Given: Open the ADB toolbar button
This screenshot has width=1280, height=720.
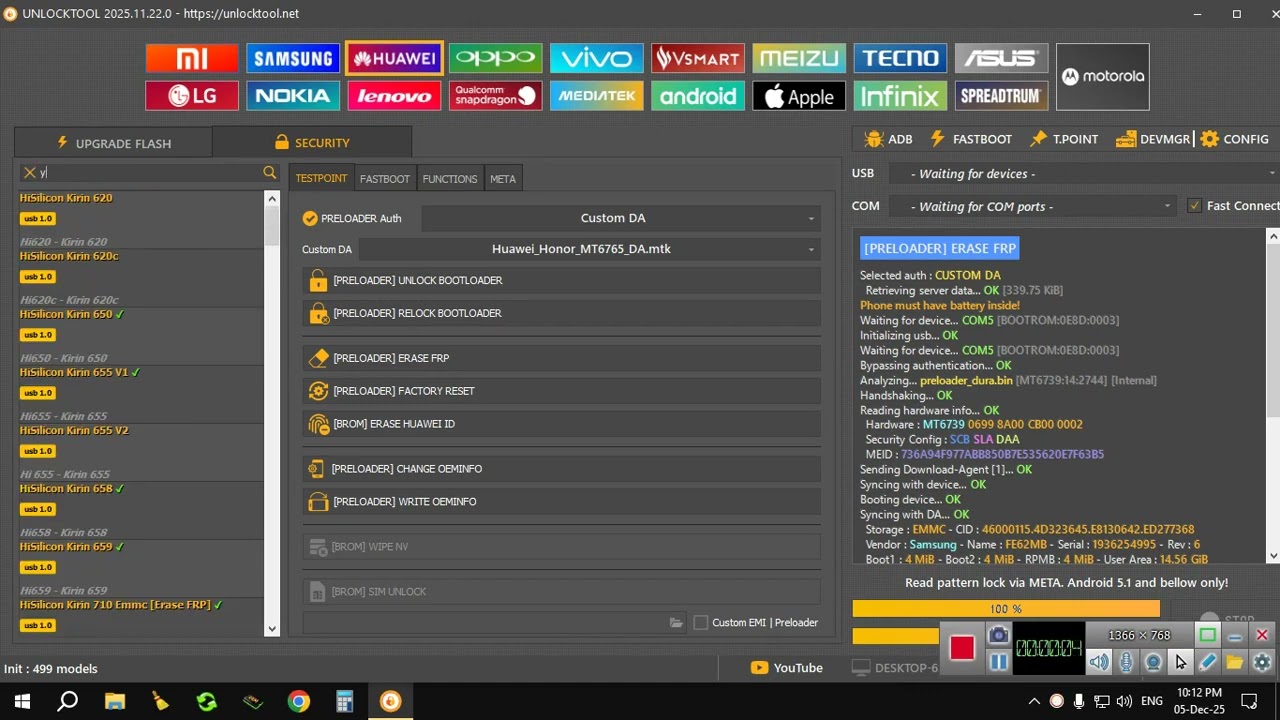Looking at the screenshot, I should (888, 139).
